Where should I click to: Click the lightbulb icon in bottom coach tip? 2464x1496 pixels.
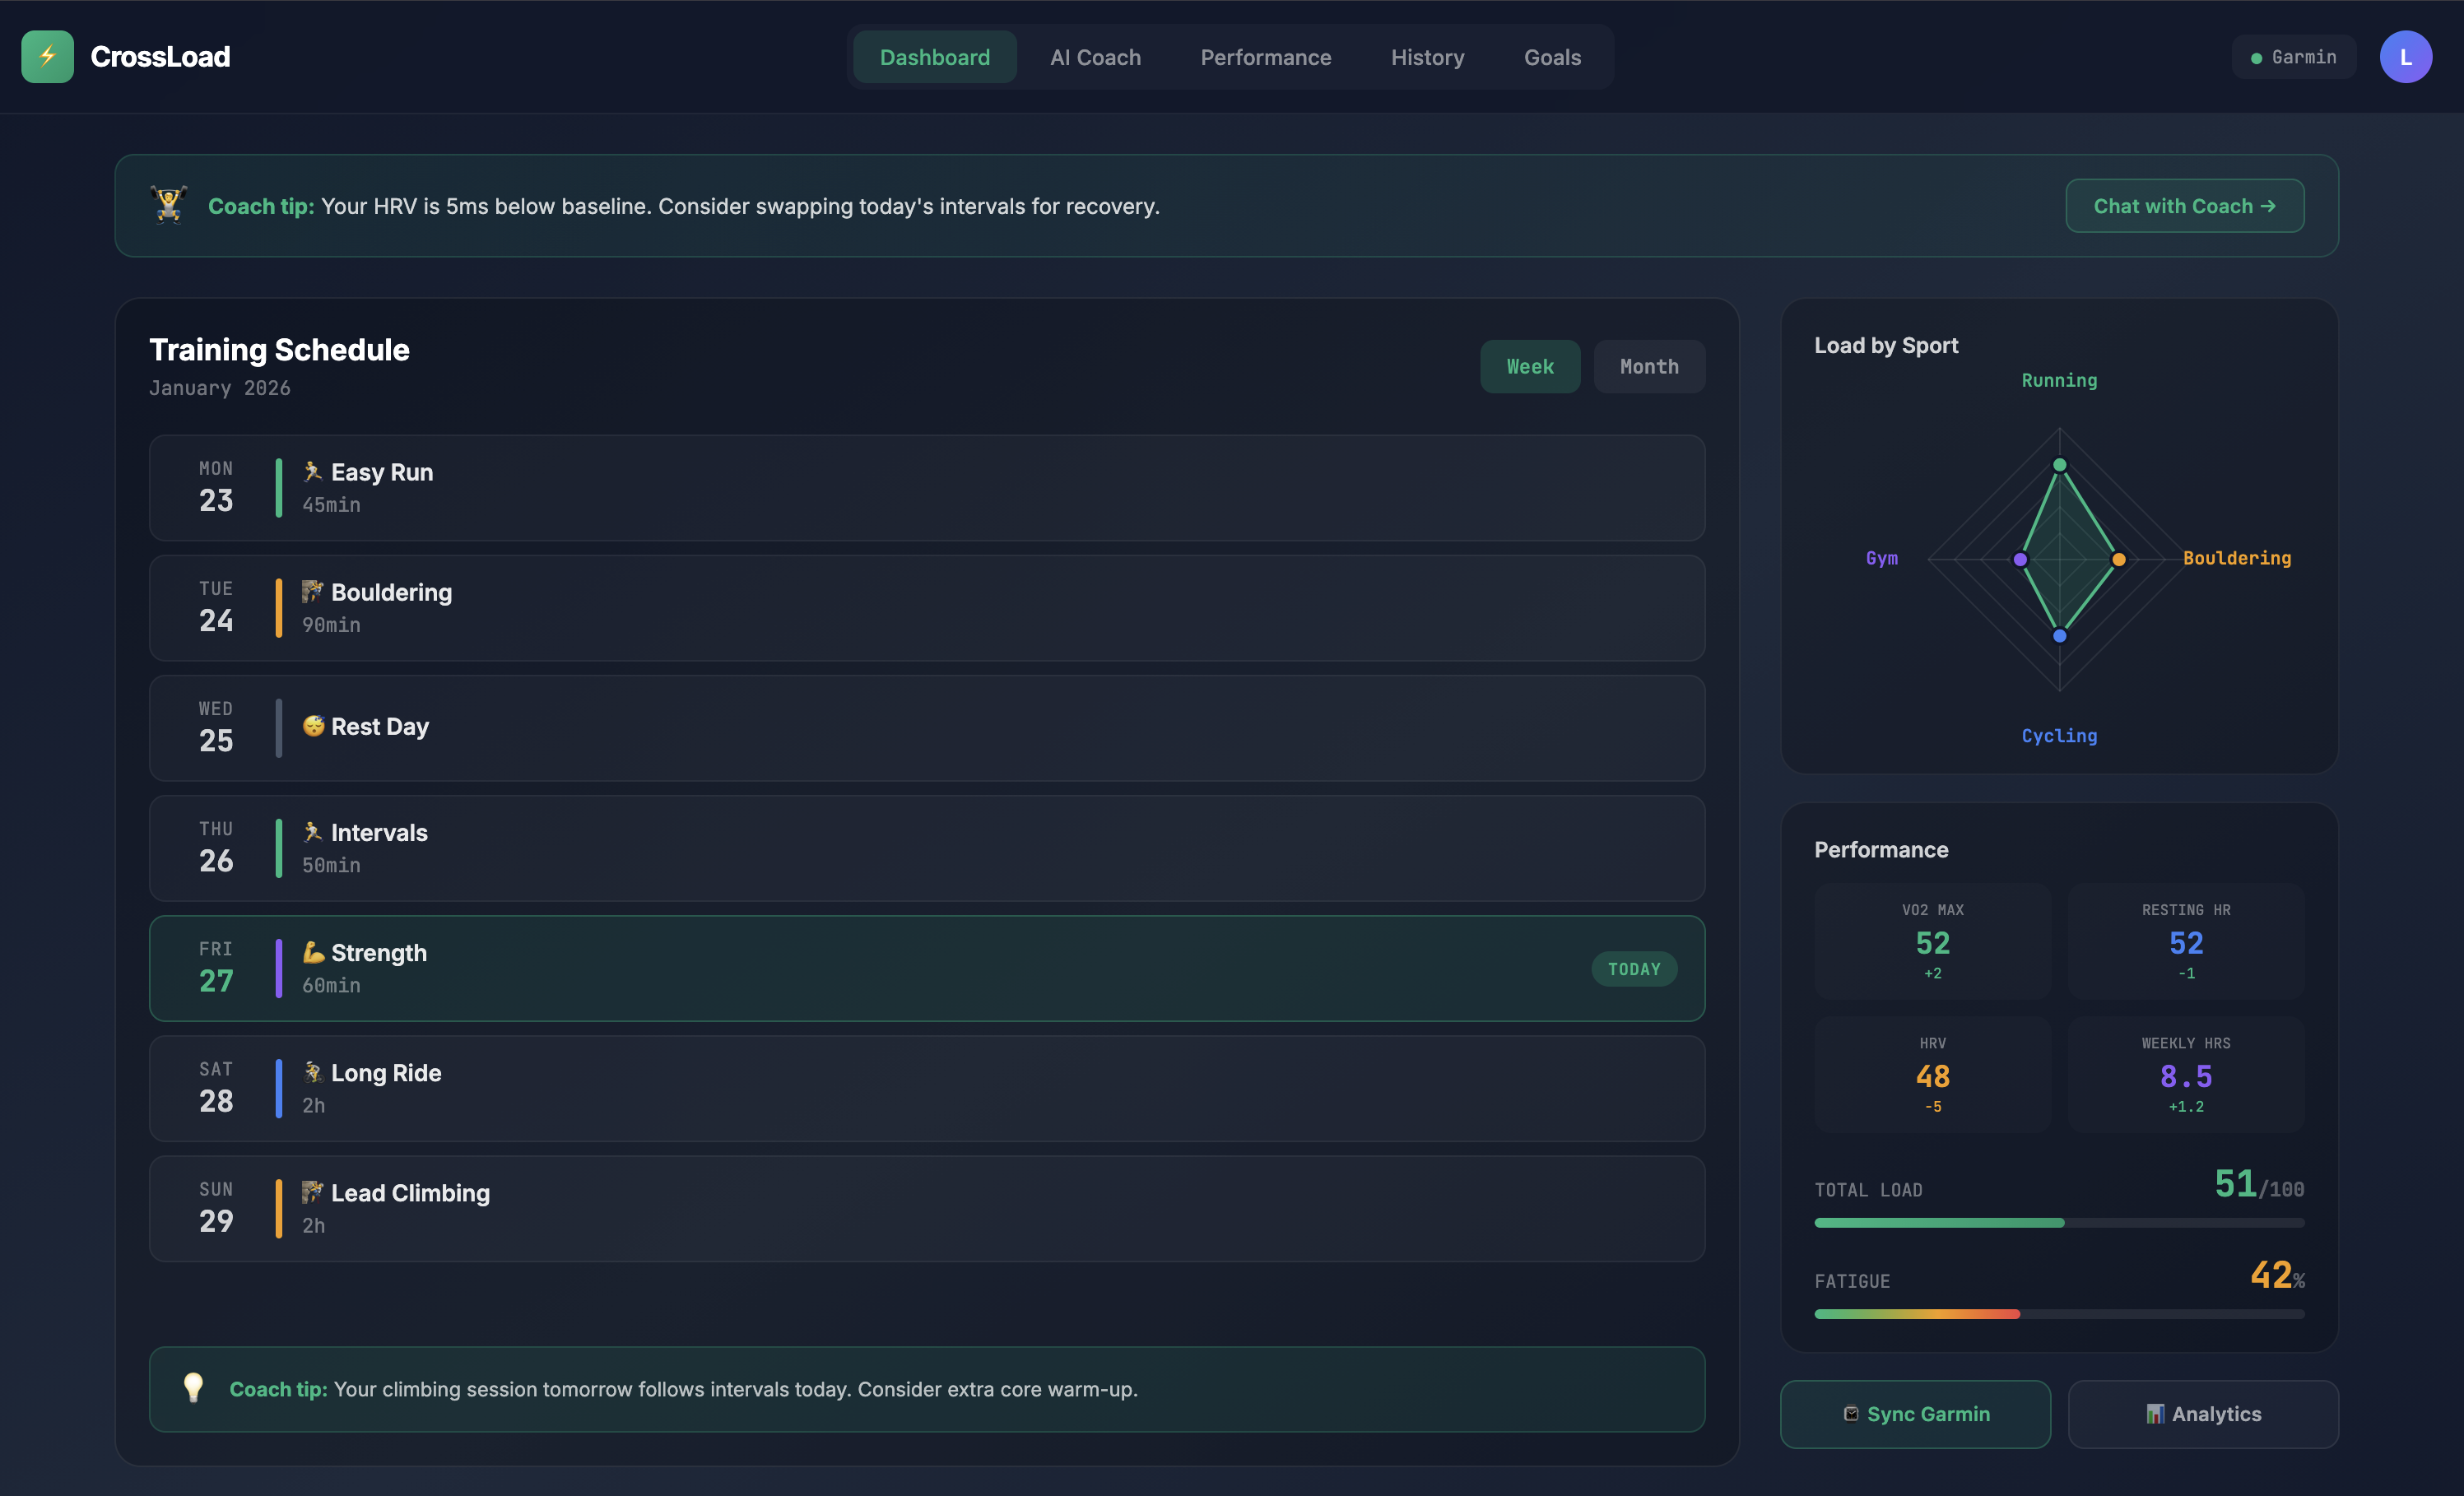tap(193, 1388)
